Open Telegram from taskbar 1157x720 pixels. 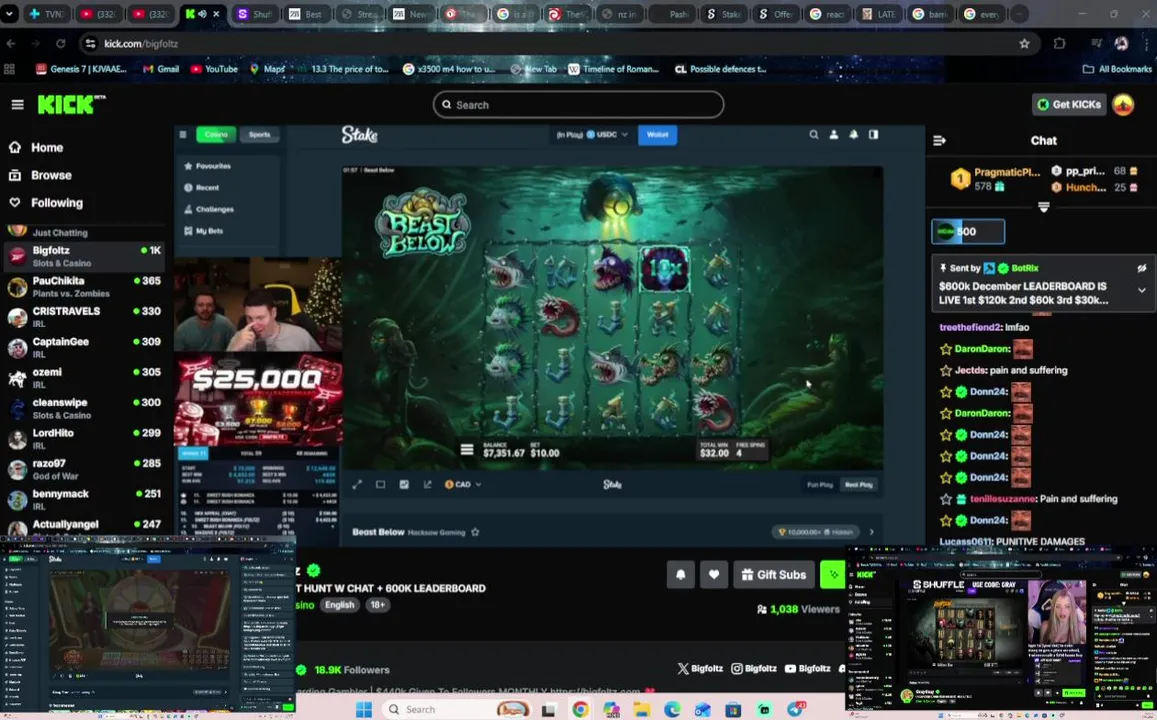[x=795, y=710]
